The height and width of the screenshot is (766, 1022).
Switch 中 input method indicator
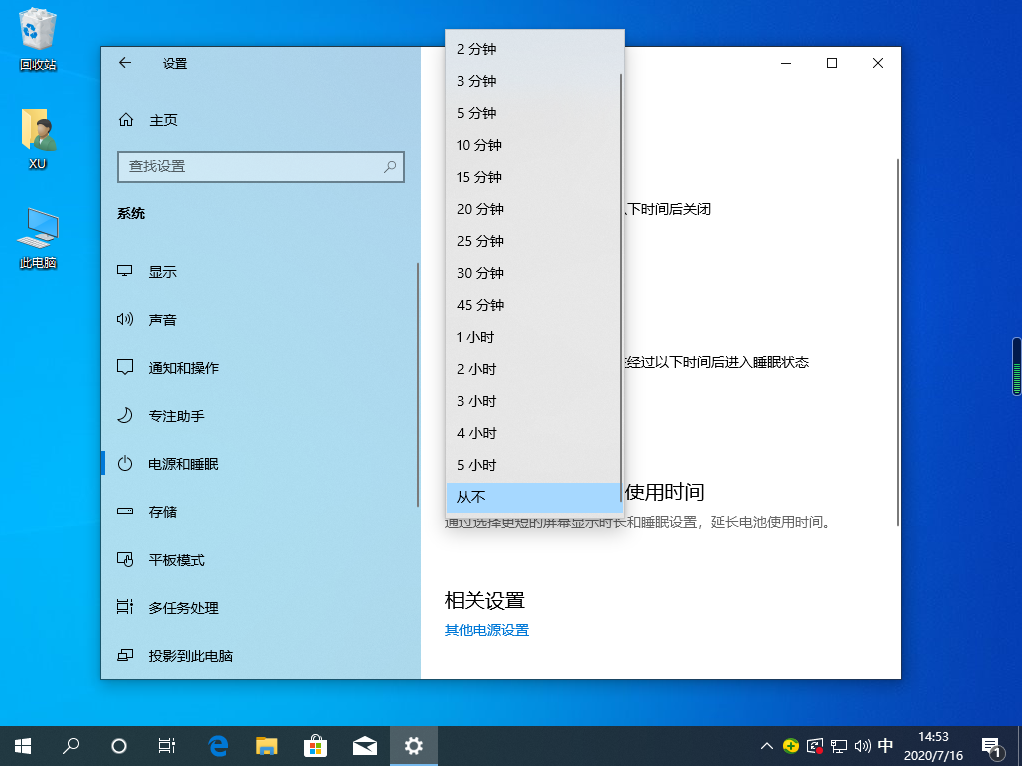tap(885, 746)
